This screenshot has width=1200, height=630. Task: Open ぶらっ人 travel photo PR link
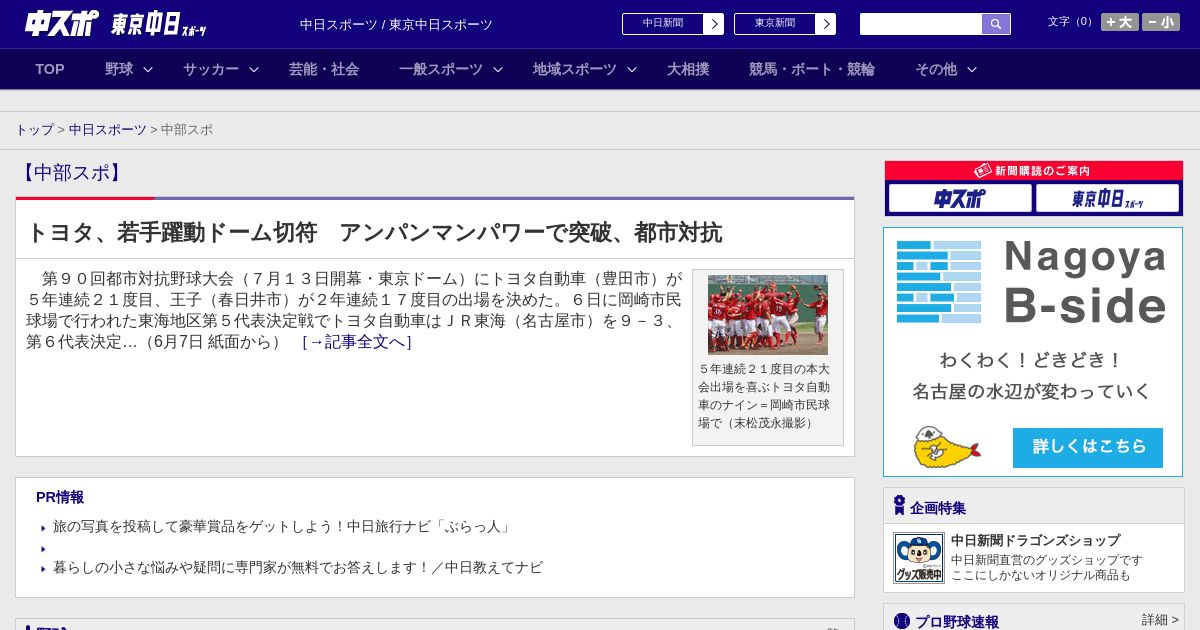pos(283,526)
